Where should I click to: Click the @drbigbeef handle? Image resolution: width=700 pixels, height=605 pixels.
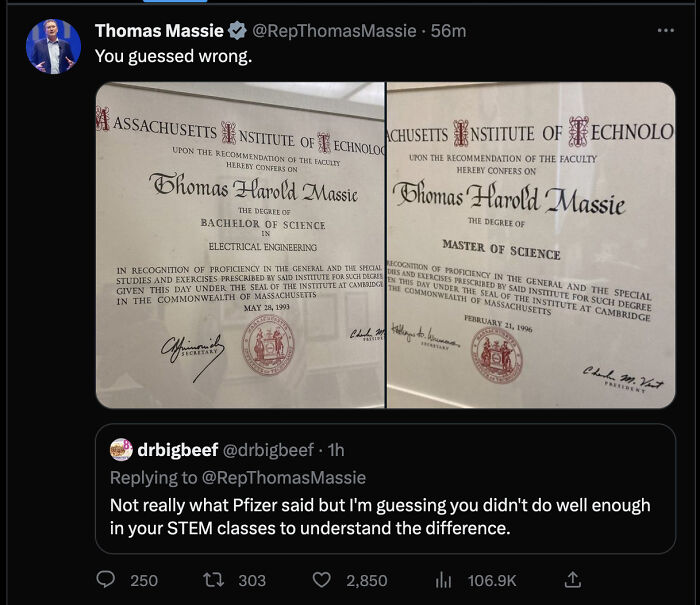coord(268,450)
